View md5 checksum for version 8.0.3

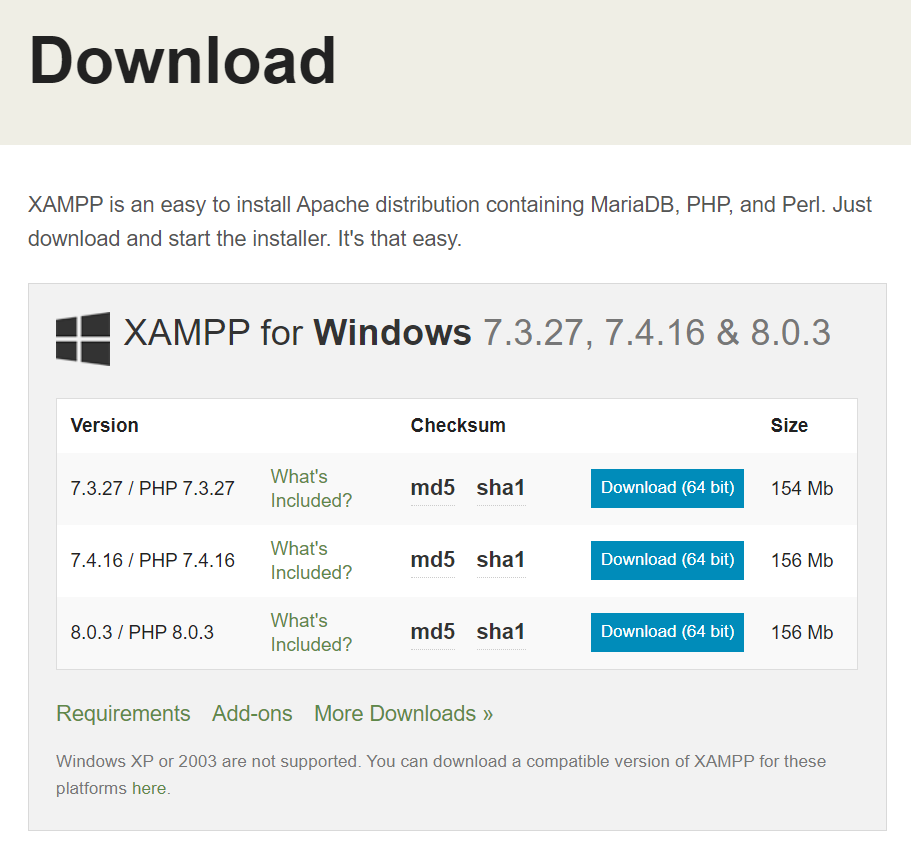click(432, 632)
